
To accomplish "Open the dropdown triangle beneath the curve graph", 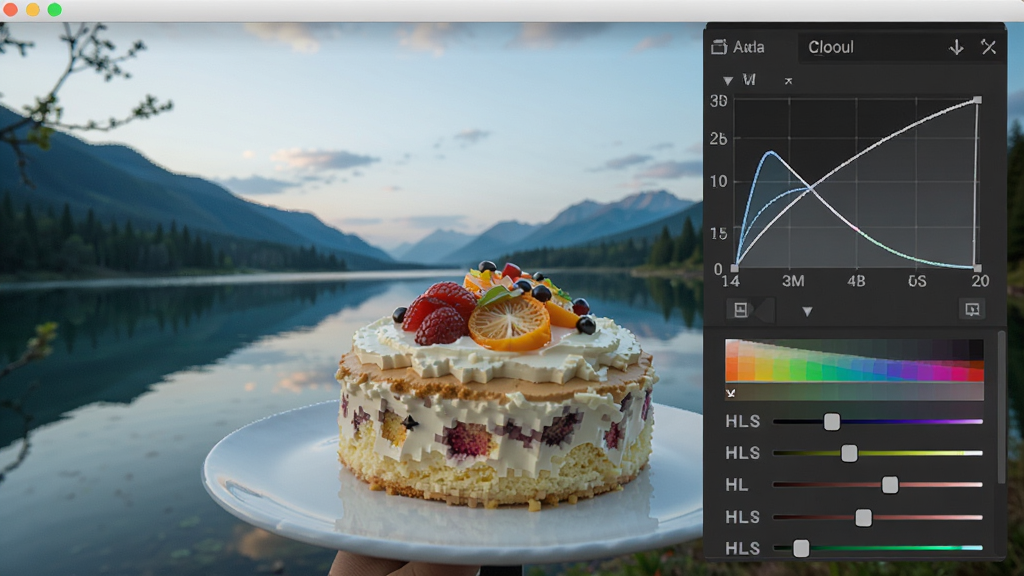I will pyautogui.click(x=807, y=312).
